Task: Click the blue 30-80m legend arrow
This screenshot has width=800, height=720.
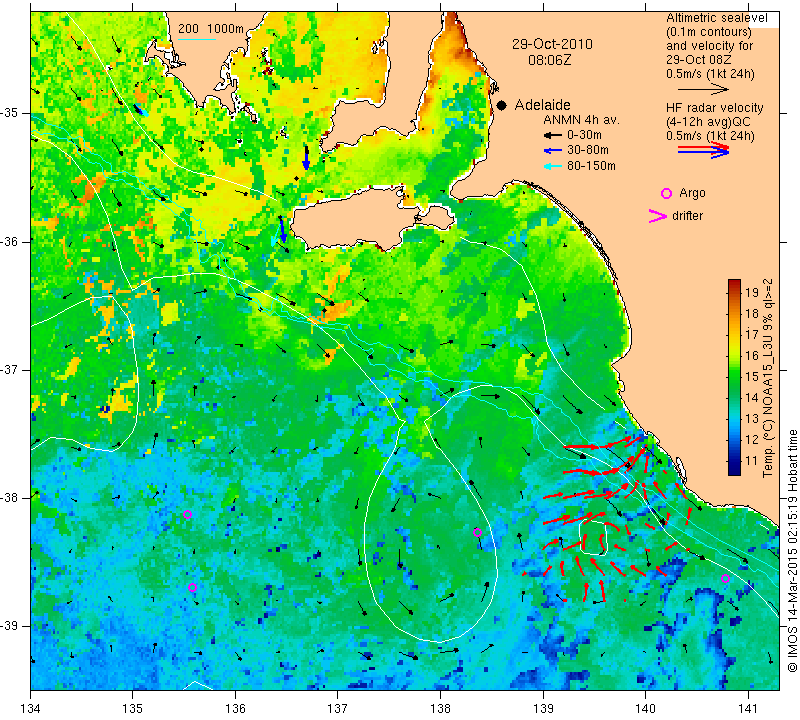Action: [552, 151]
